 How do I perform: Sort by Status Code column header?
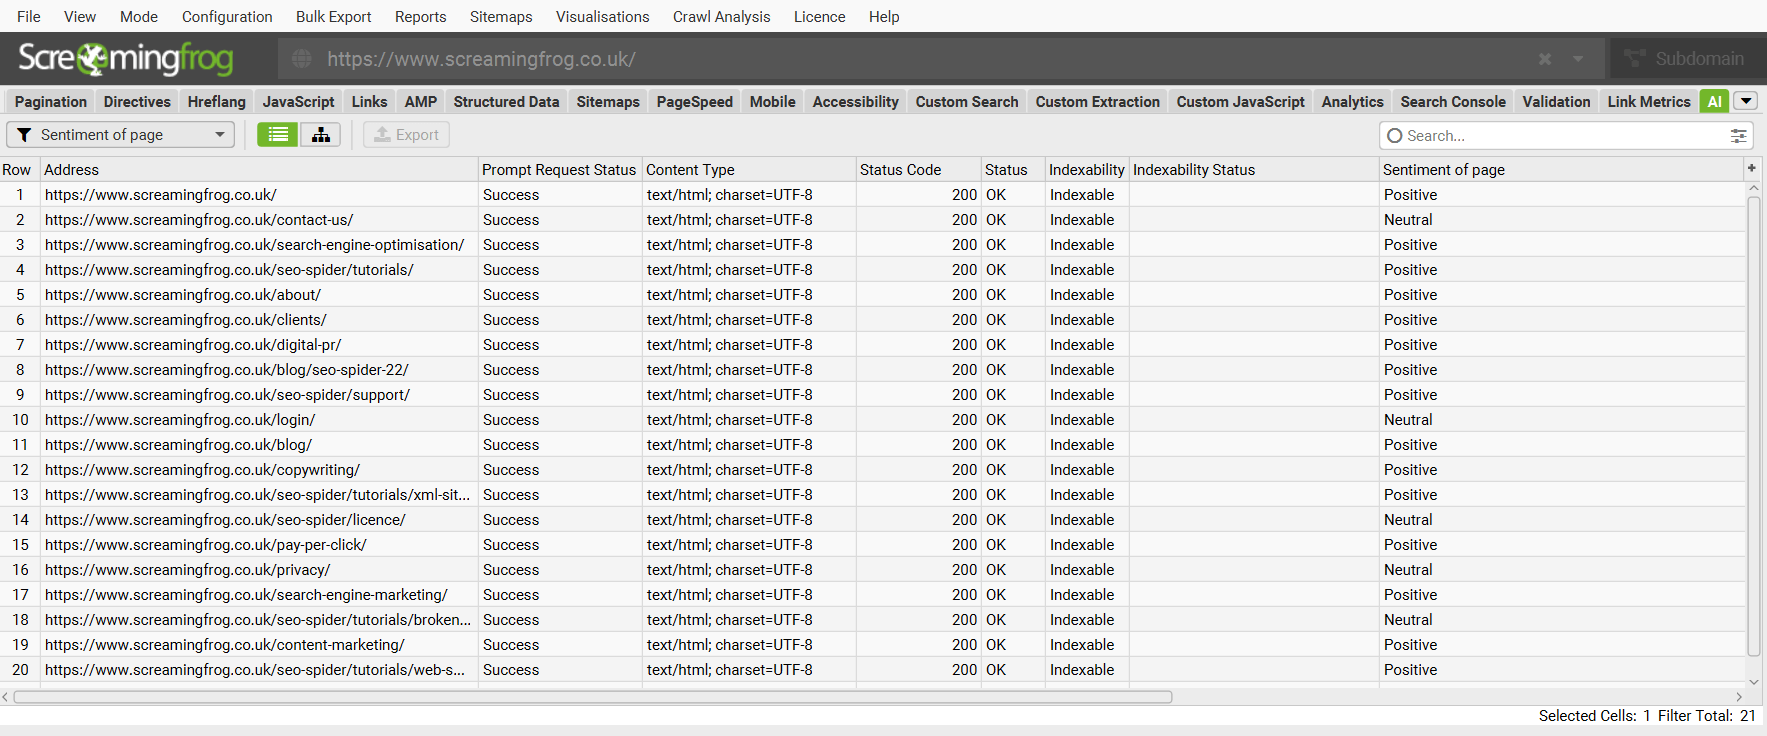(x=918, y=169)
